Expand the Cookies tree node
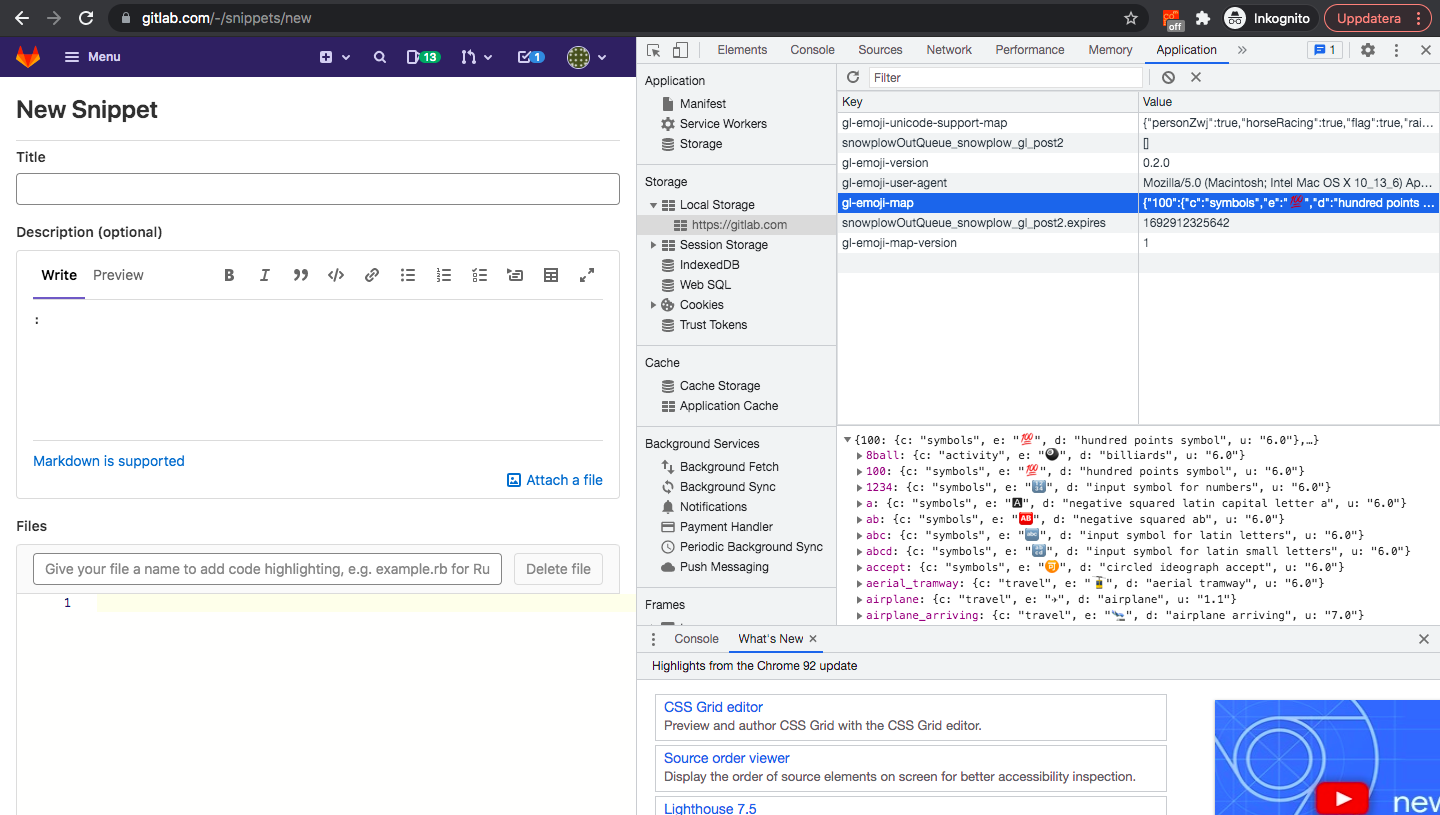This screenshot has height=815, width=1440. pyautogui.click(x=654, y=305)
